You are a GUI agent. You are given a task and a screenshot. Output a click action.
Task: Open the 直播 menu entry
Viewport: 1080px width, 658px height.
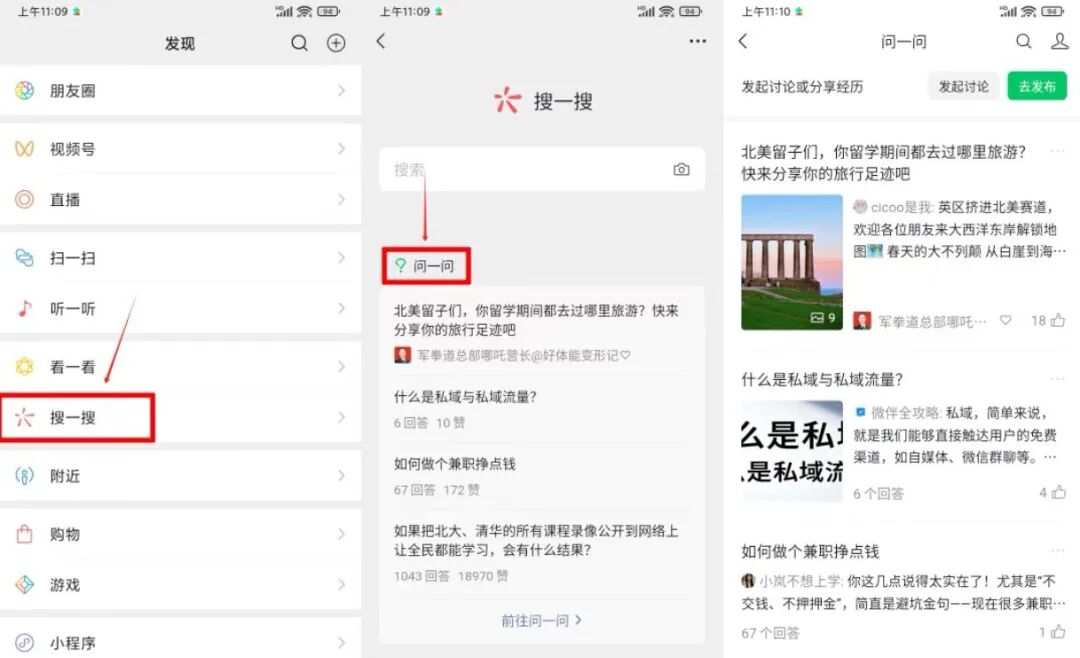[180, 200]
